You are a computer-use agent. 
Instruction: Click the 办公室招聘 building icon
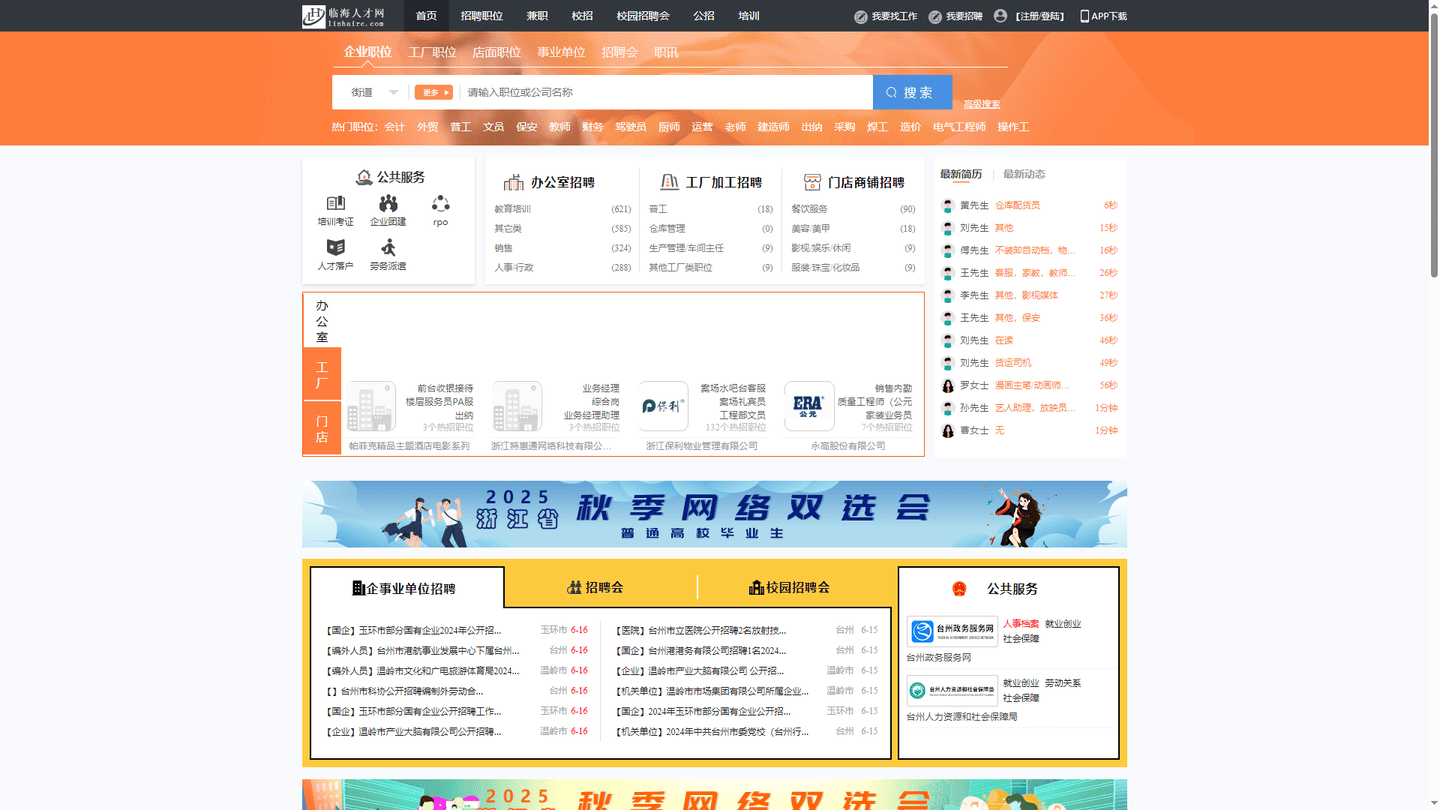coord(514,182)
